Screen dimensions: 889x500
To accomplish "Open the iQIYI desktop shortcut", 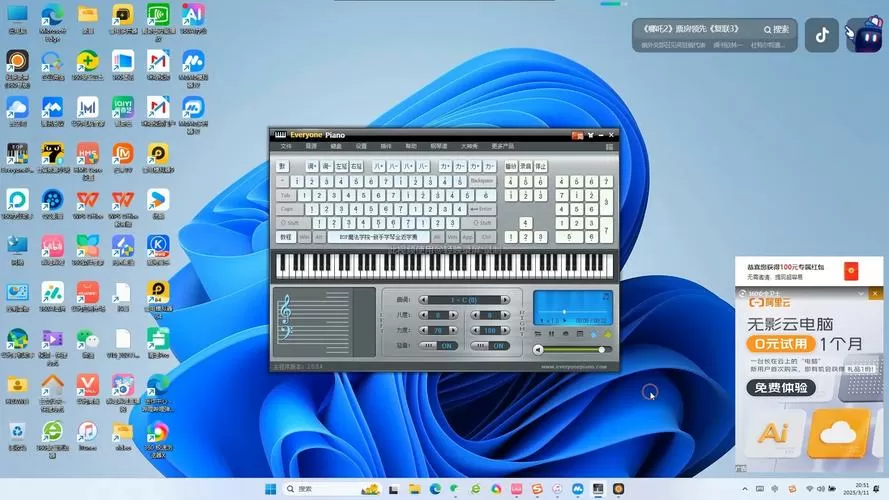I will coord(123,111).
